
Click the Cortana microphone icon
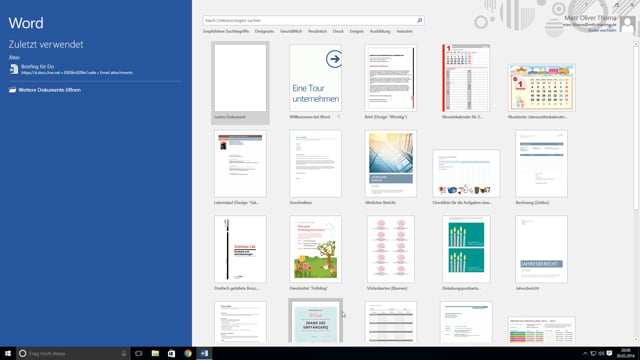point(124,353)
